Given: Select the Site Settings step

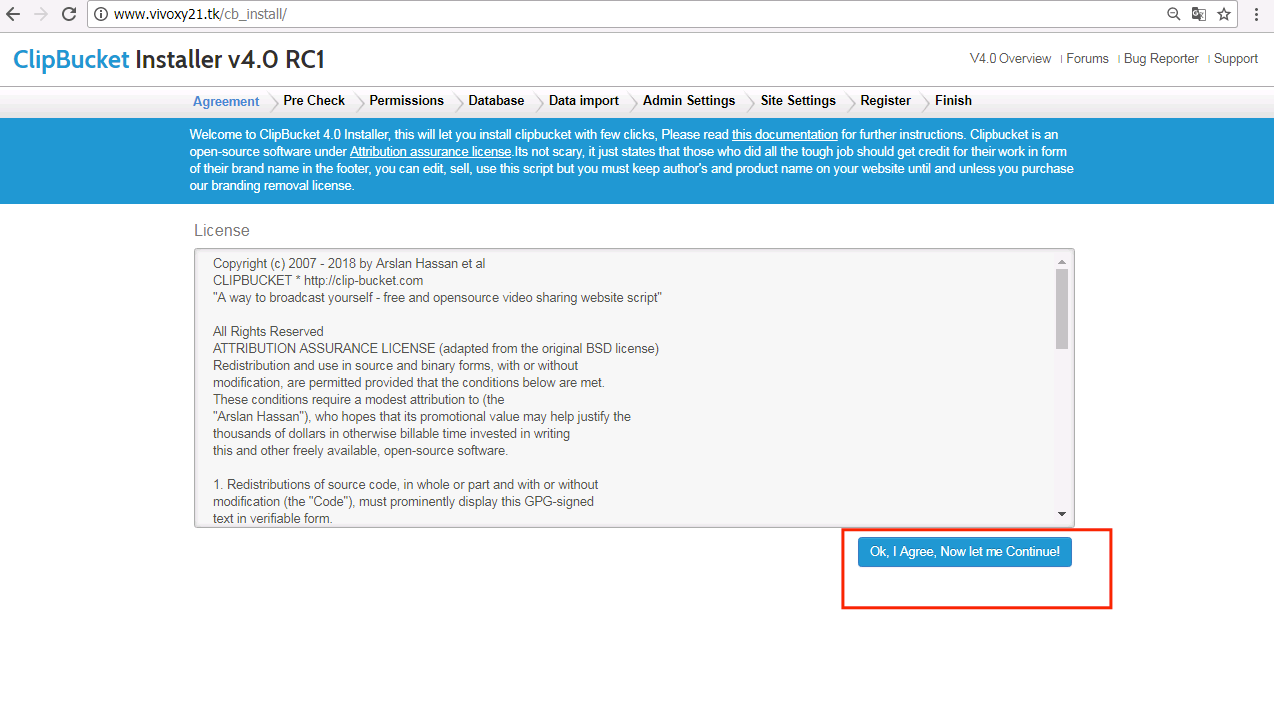Looking at the screenshot, I should click(x=798, y=101).
